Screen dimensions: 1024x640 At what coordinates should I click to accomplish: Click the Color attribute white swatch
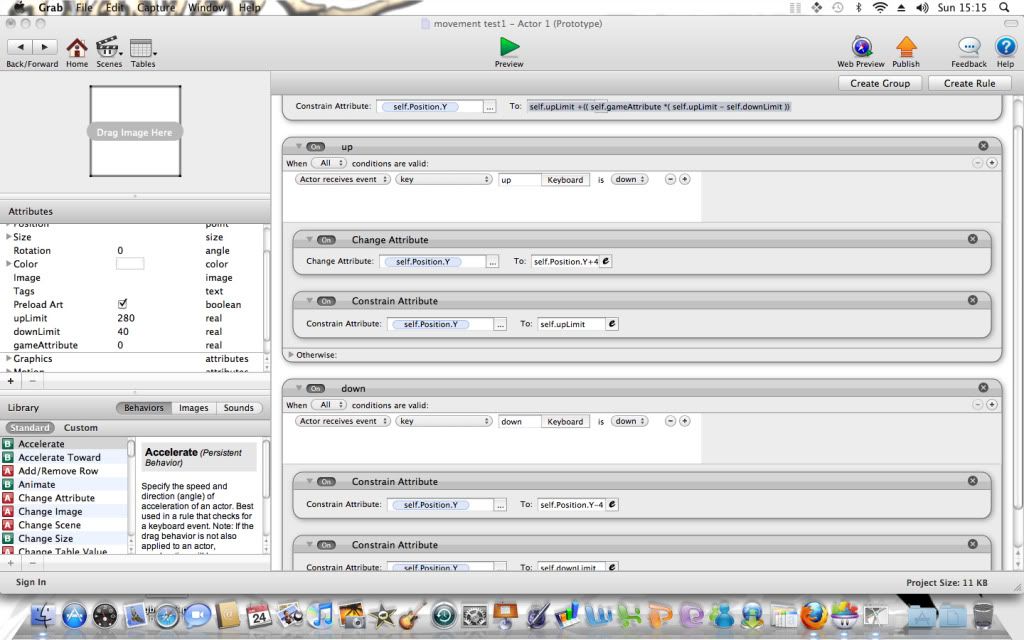tap(130, 264)
